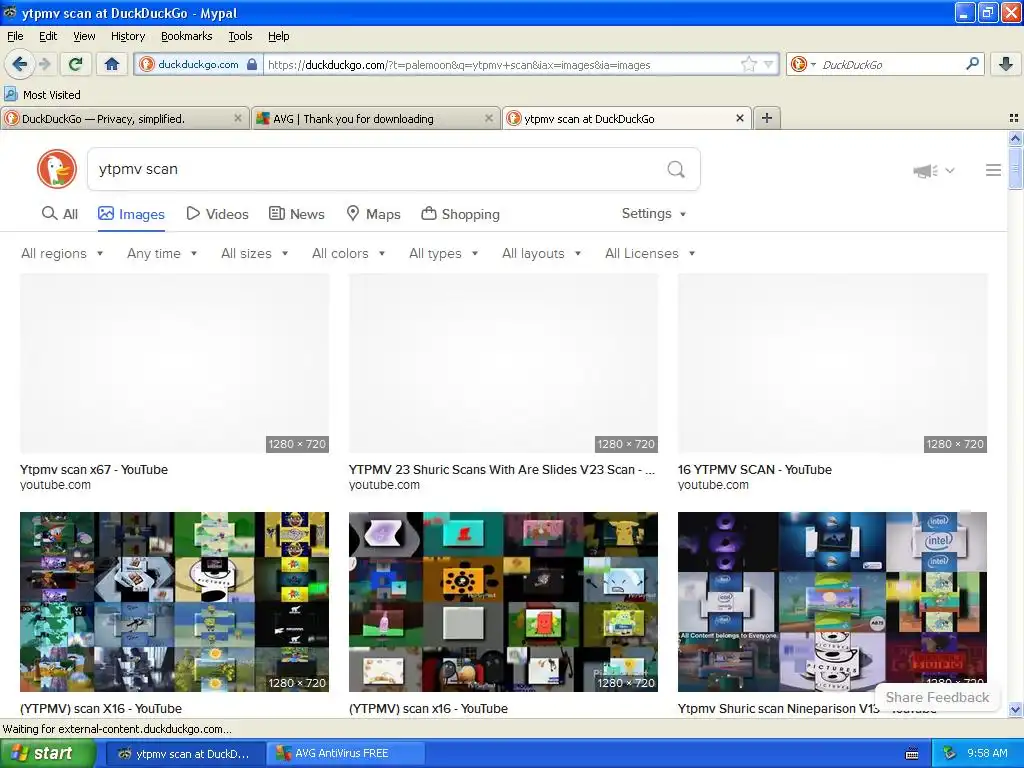The width and height of the screenshot is (1024, 768).
Task: Bookmark page with the star icon
Action: pyautogui.click(x=748, y=64)
